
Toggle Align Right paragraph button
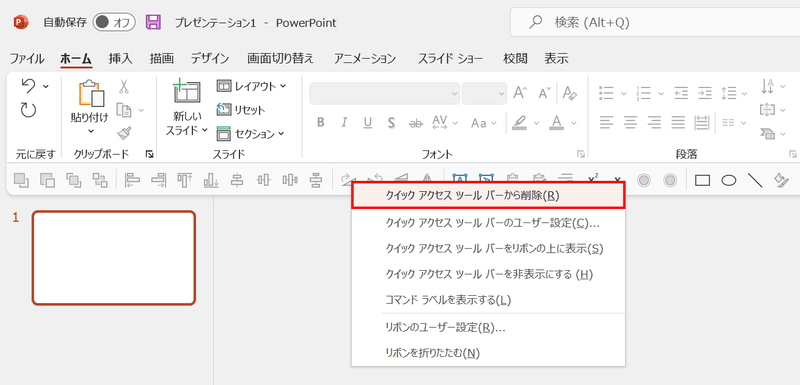(x=654, y=122)
